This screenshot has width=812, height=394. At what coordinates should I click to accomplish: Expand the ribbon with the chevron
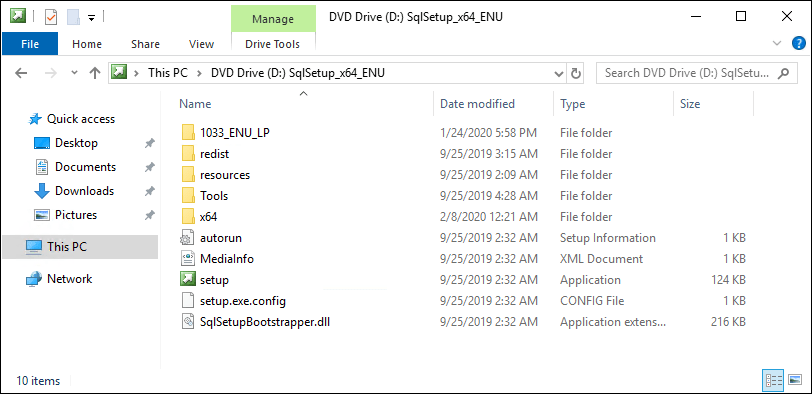(x=776, y=43)
